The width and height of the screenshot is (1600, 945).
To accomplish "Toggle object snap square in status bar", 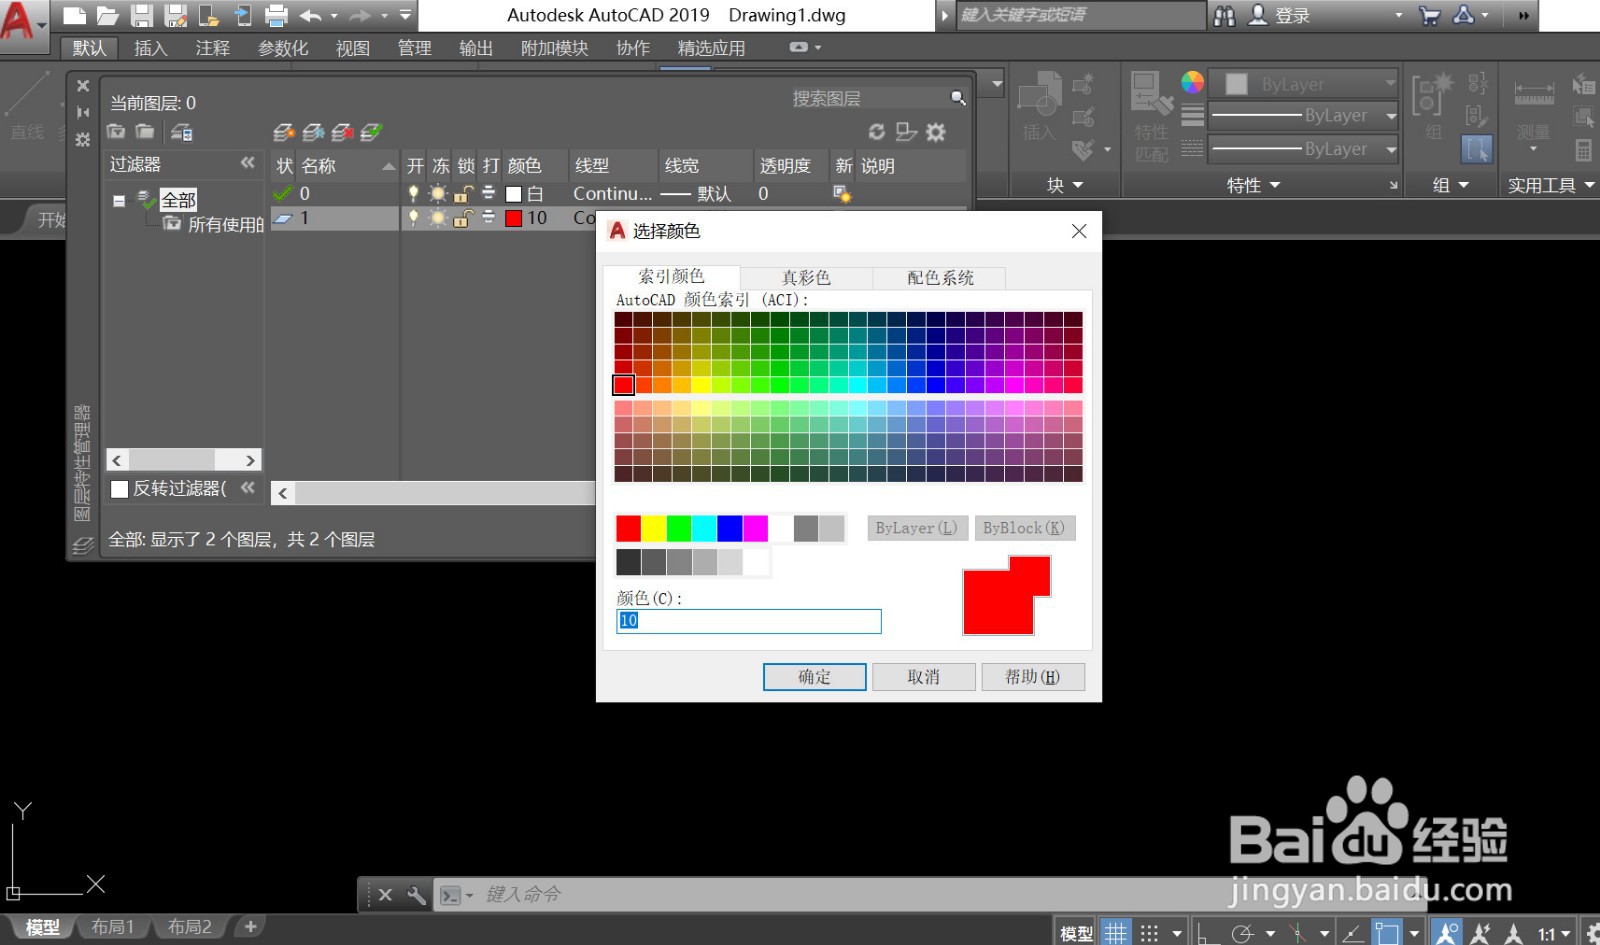I will 1387,933.
